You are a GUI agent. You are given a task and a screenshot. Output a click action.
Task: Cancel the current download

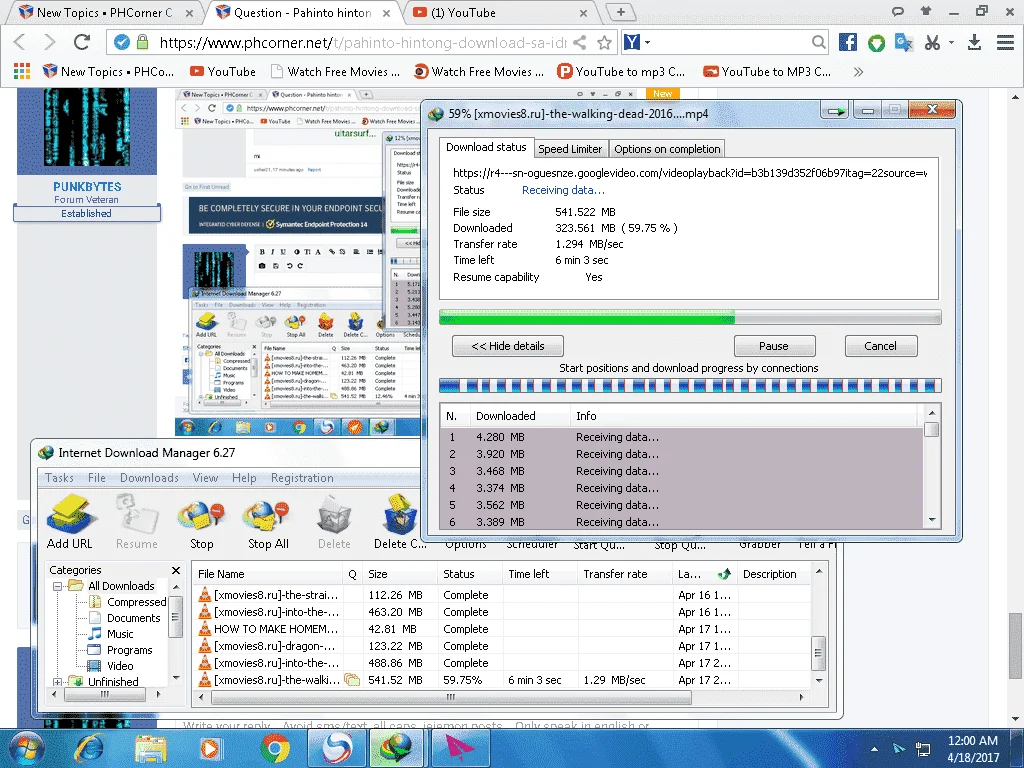[x=880, y=346]
